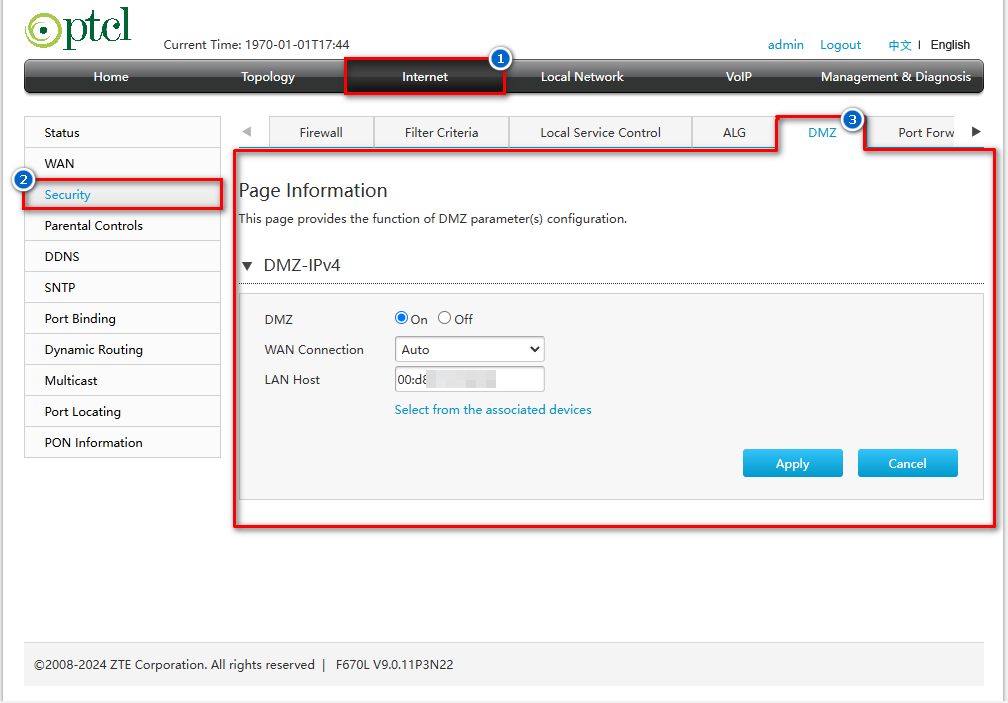The height and width of the screenshot is (703, 1008).
Task: Open SNTP in the sidebar
Action: 122,287
